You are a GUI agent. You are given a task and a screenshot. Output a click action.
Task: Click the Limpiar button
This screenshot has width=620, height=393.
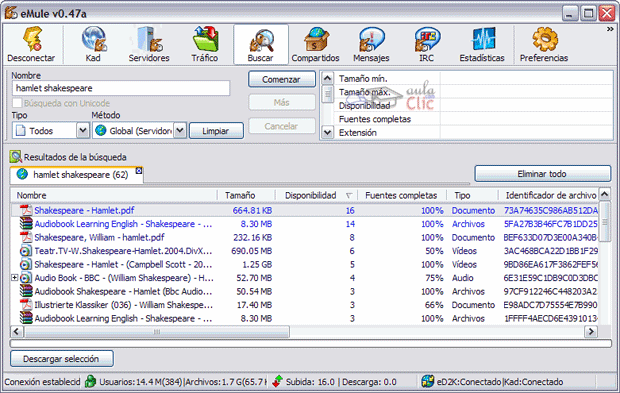(x=216, y=131)
